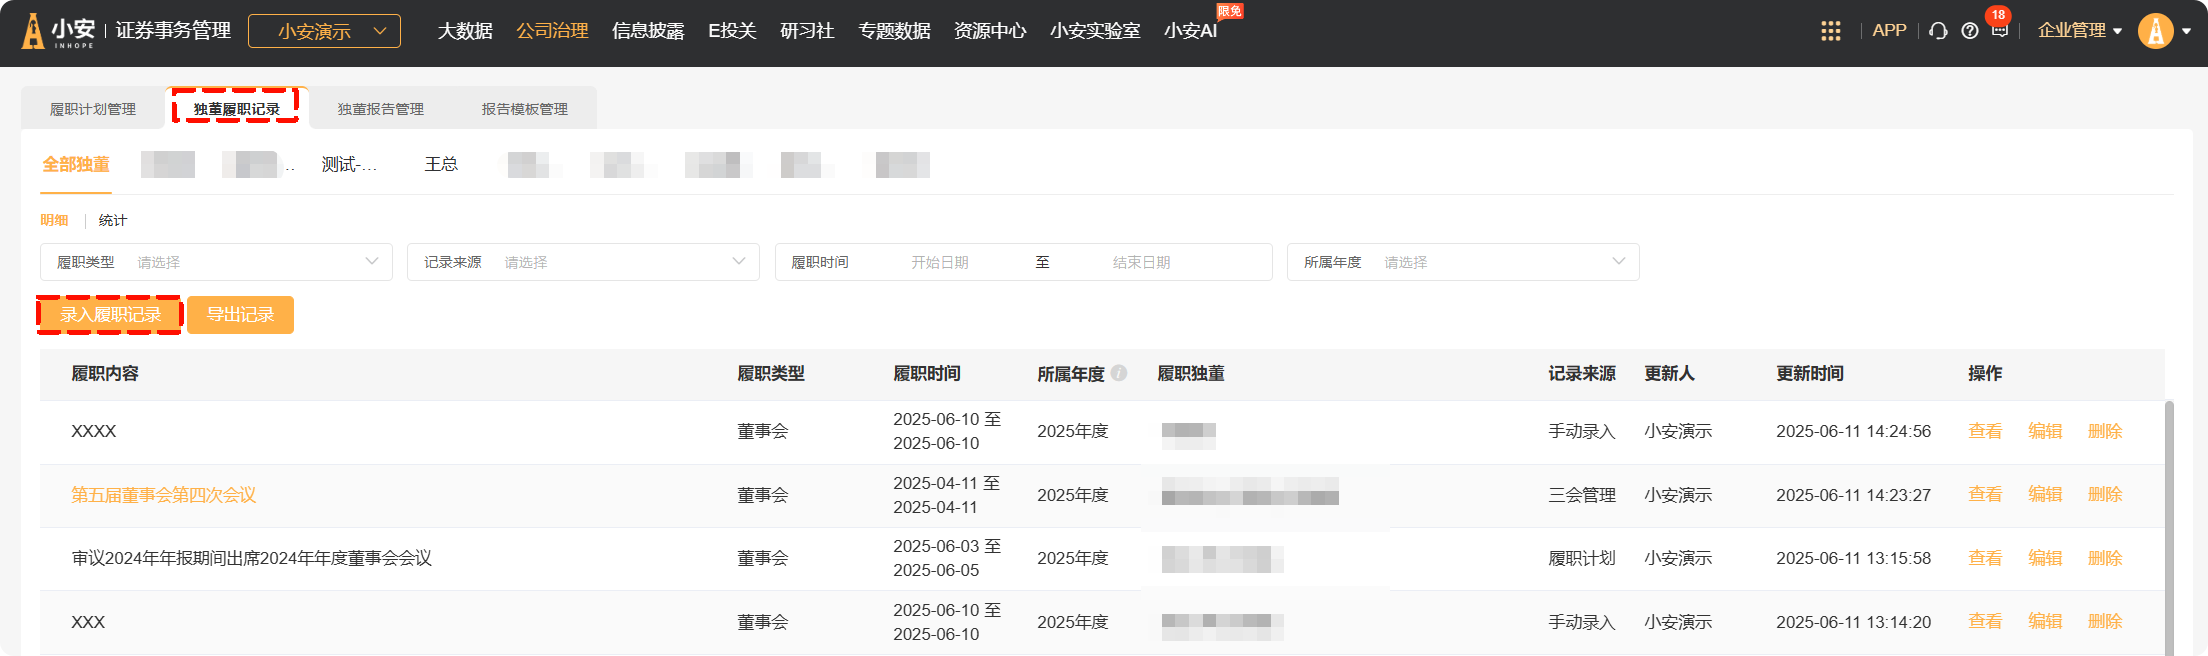The image size is (2208, 656).
Task: Open the E投关 menu
Action: (732, 31)
